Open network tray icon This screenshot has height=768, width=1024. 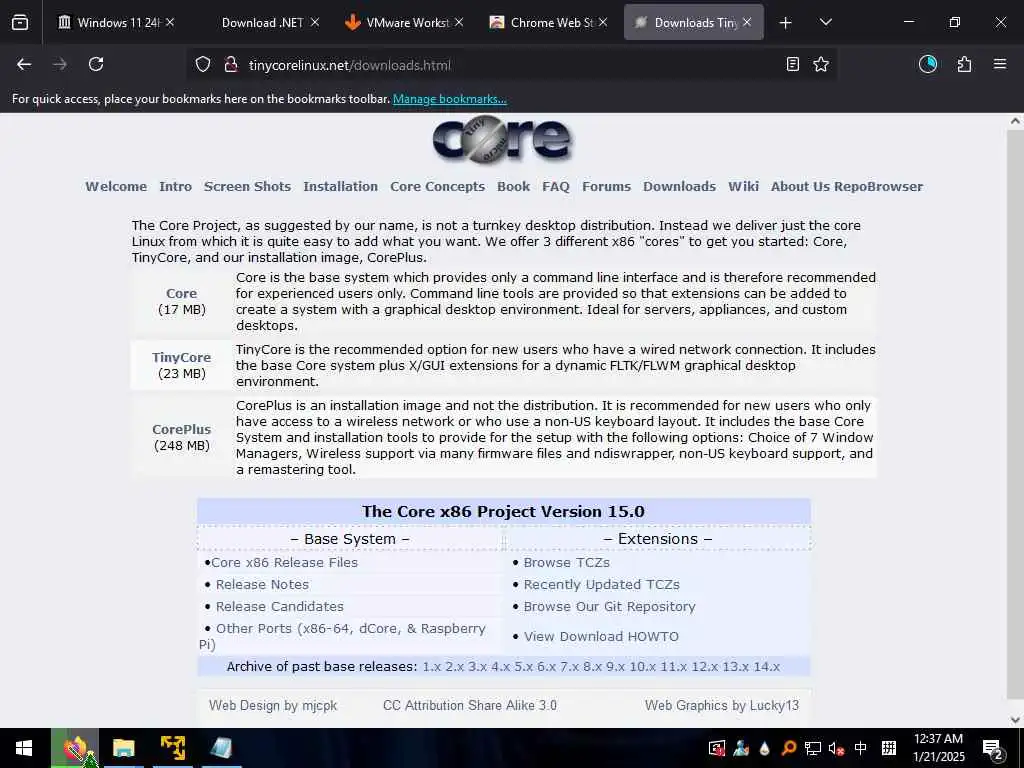pyautogui.click(x=812, y=748)
